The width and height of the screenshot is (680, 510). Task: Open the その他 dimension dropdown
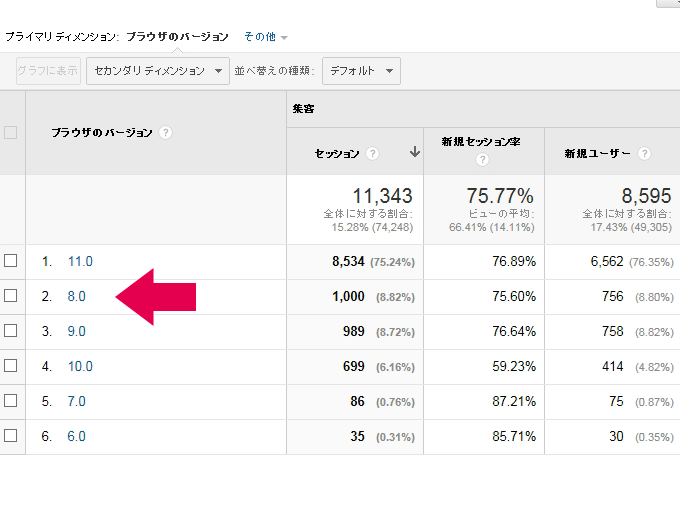tap(266, 37)
